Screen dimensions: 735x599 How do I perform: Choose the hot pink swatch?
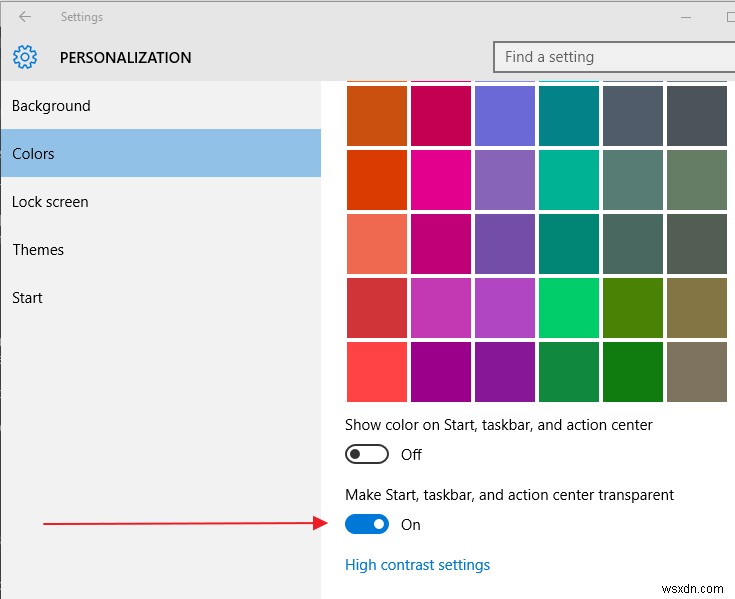tap(441, 180)
